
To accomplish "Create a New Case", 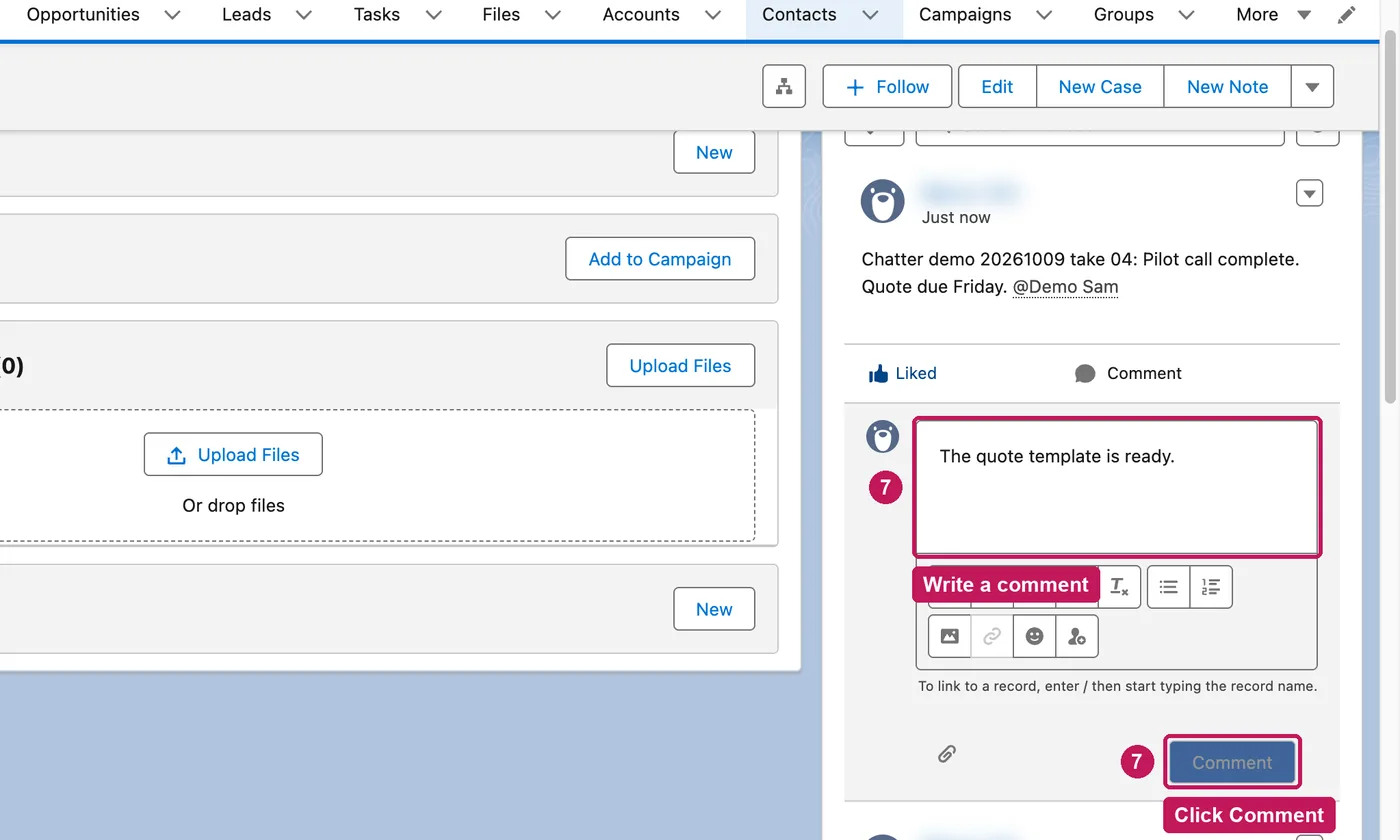I will coord(1100,87).
